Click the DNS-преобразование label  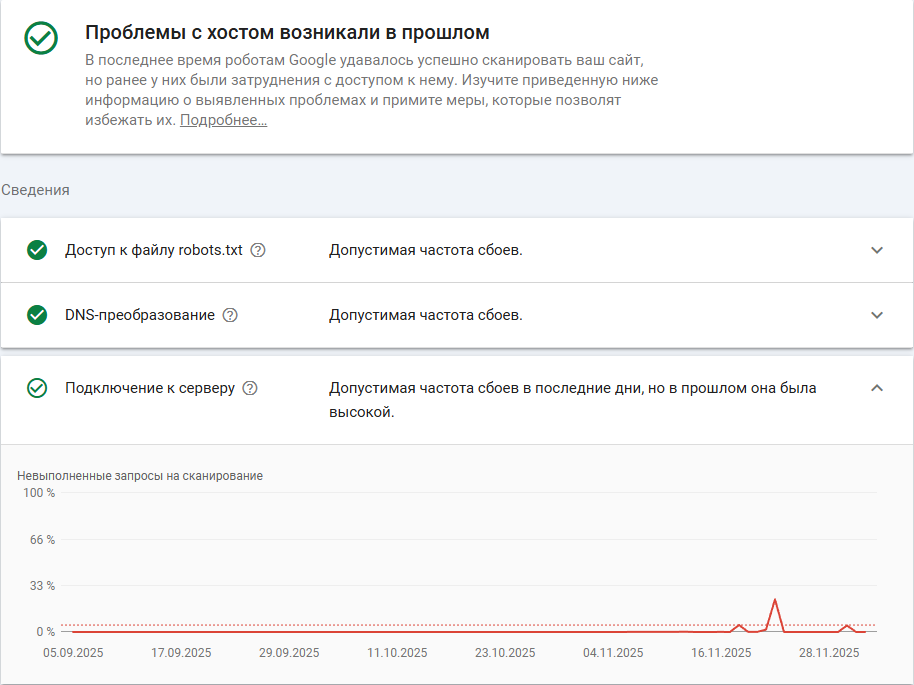point(140,315)
